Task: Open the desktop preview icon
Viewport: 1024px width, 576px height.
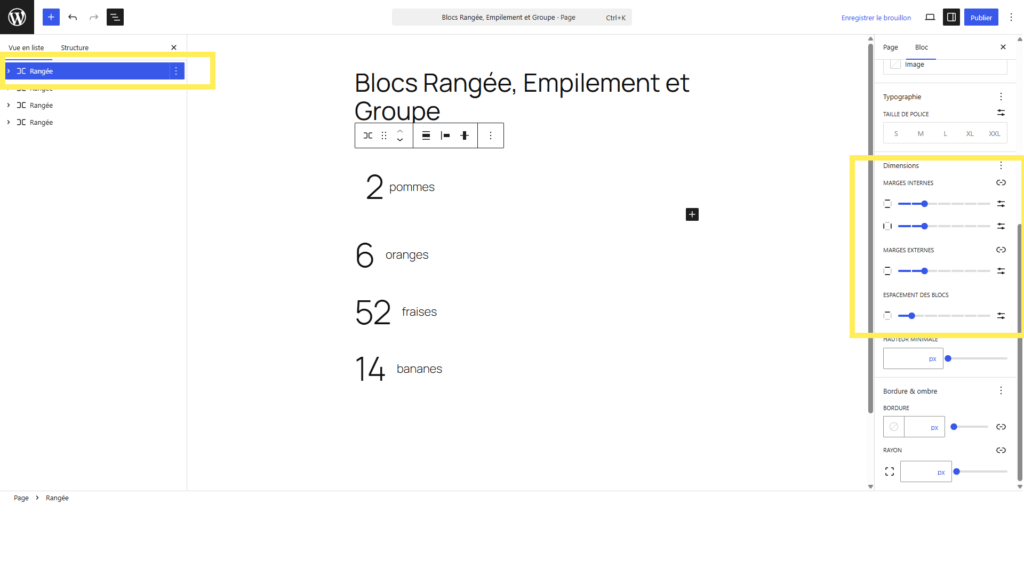Action: click(x=930, y=17)
